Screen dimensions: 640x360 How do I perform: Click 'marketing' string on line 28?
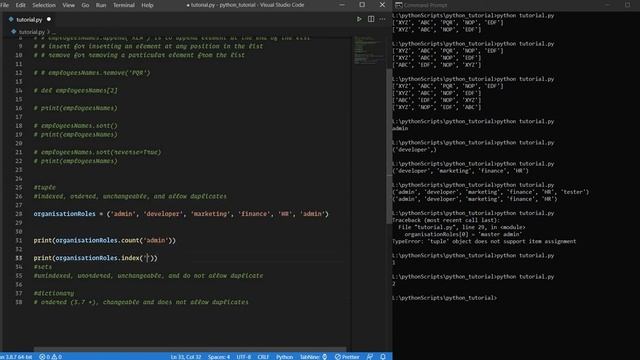pos(211,214)
